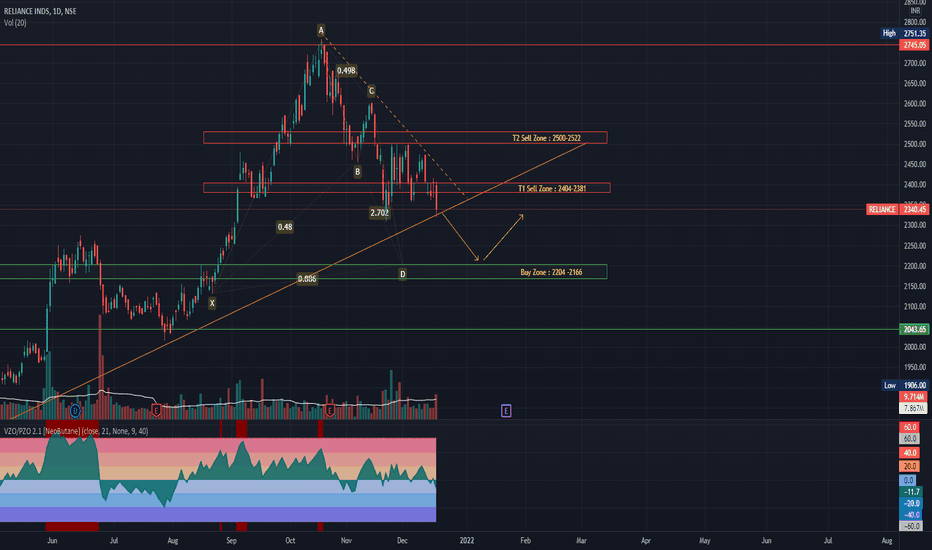The image size is (932, 550).
Task: Select the 0.886 ratio label
Action: click(307, 278)
